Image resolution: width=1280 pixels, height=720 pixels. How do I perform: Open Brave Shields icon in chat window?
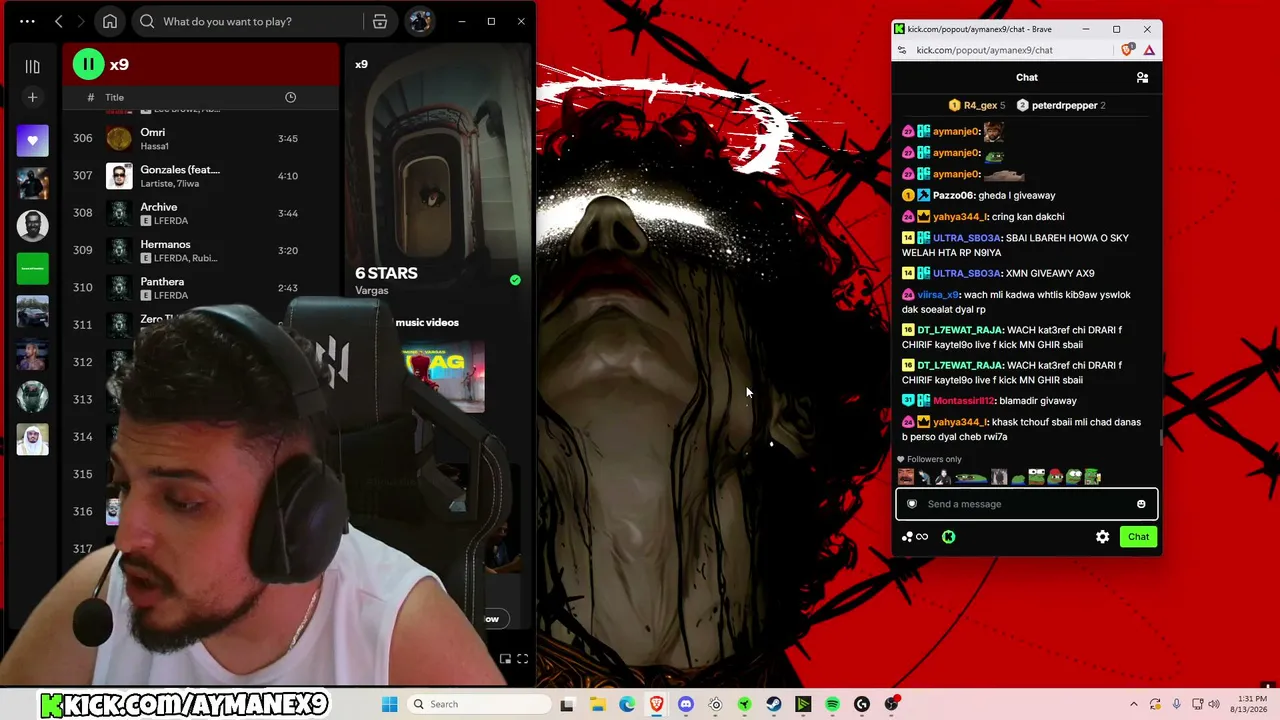[1128, 50]
